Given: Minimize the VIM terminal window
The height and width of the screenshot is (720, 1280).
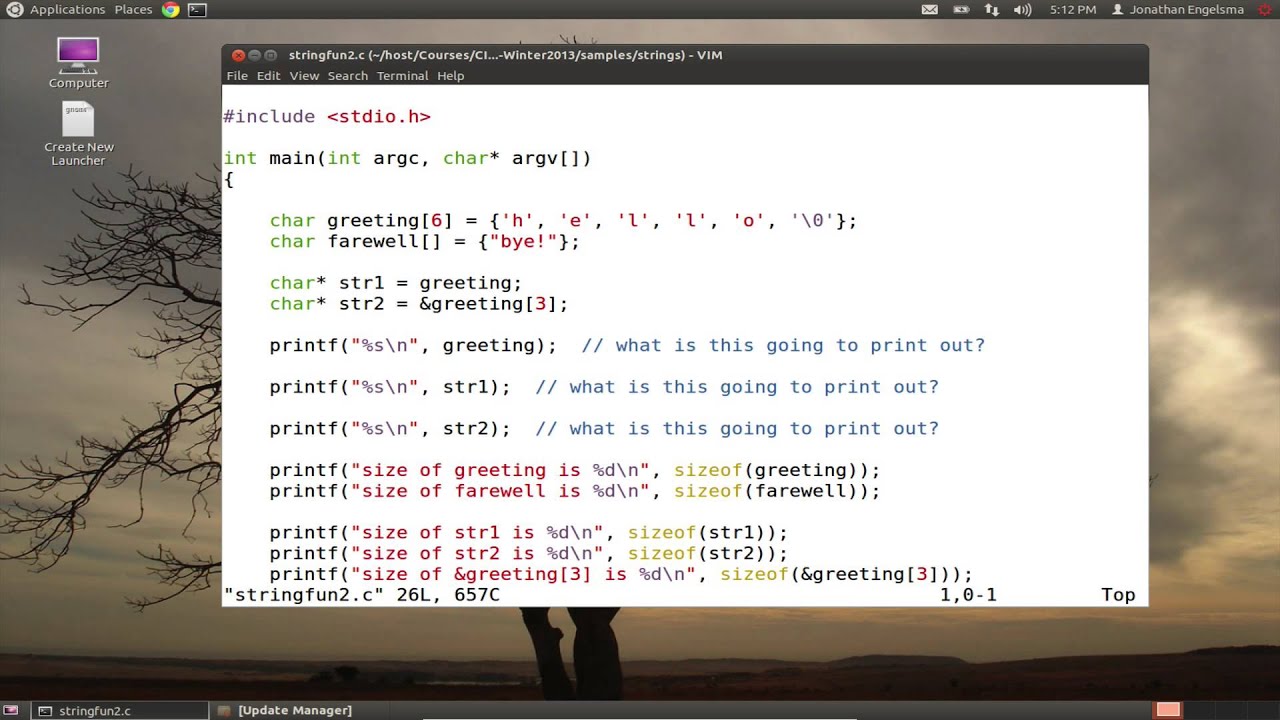Looking at the screenshot, I should point(254,55).
